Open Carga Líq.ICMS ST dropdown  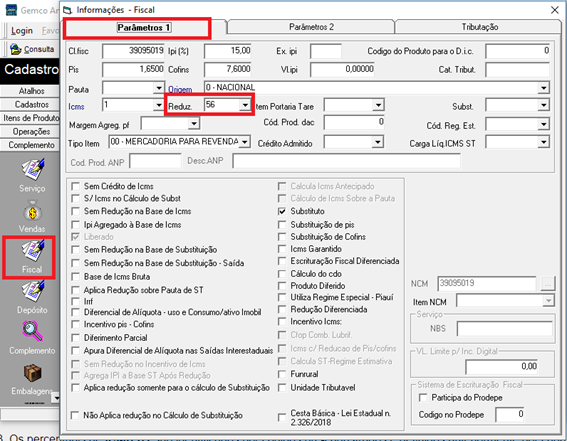pos(543,142)
